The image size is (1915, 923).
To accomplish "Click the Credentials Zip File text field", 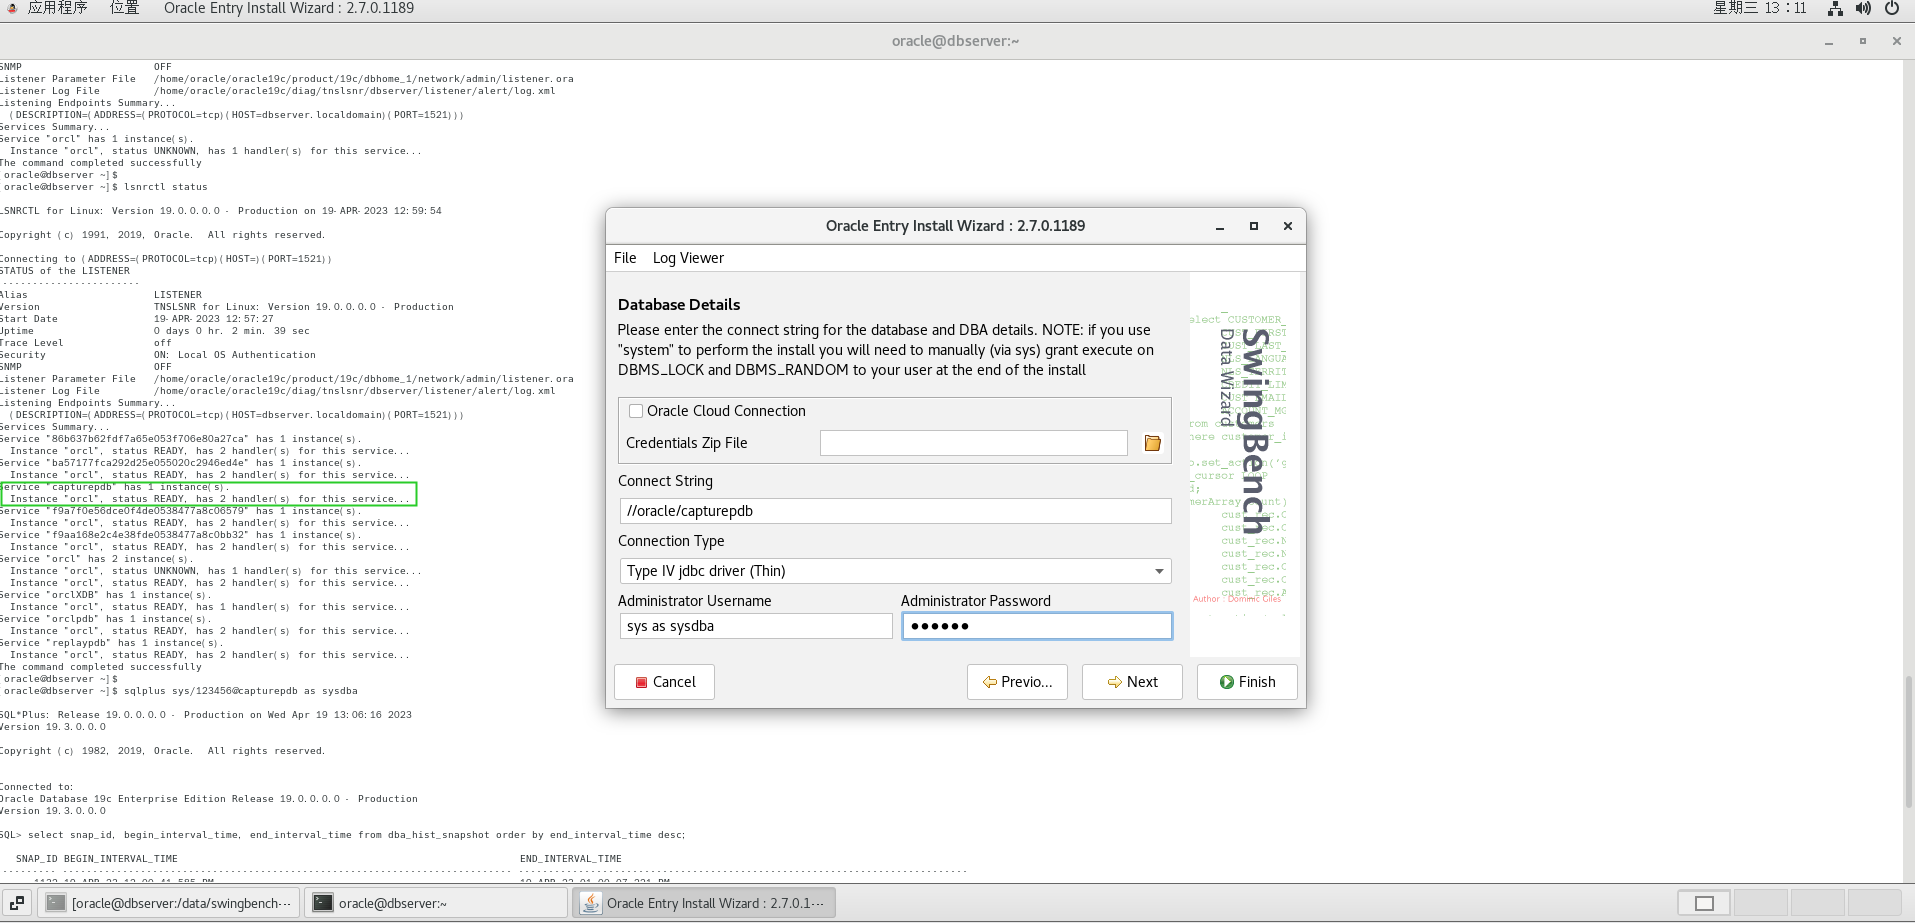I will coord(973,443).
